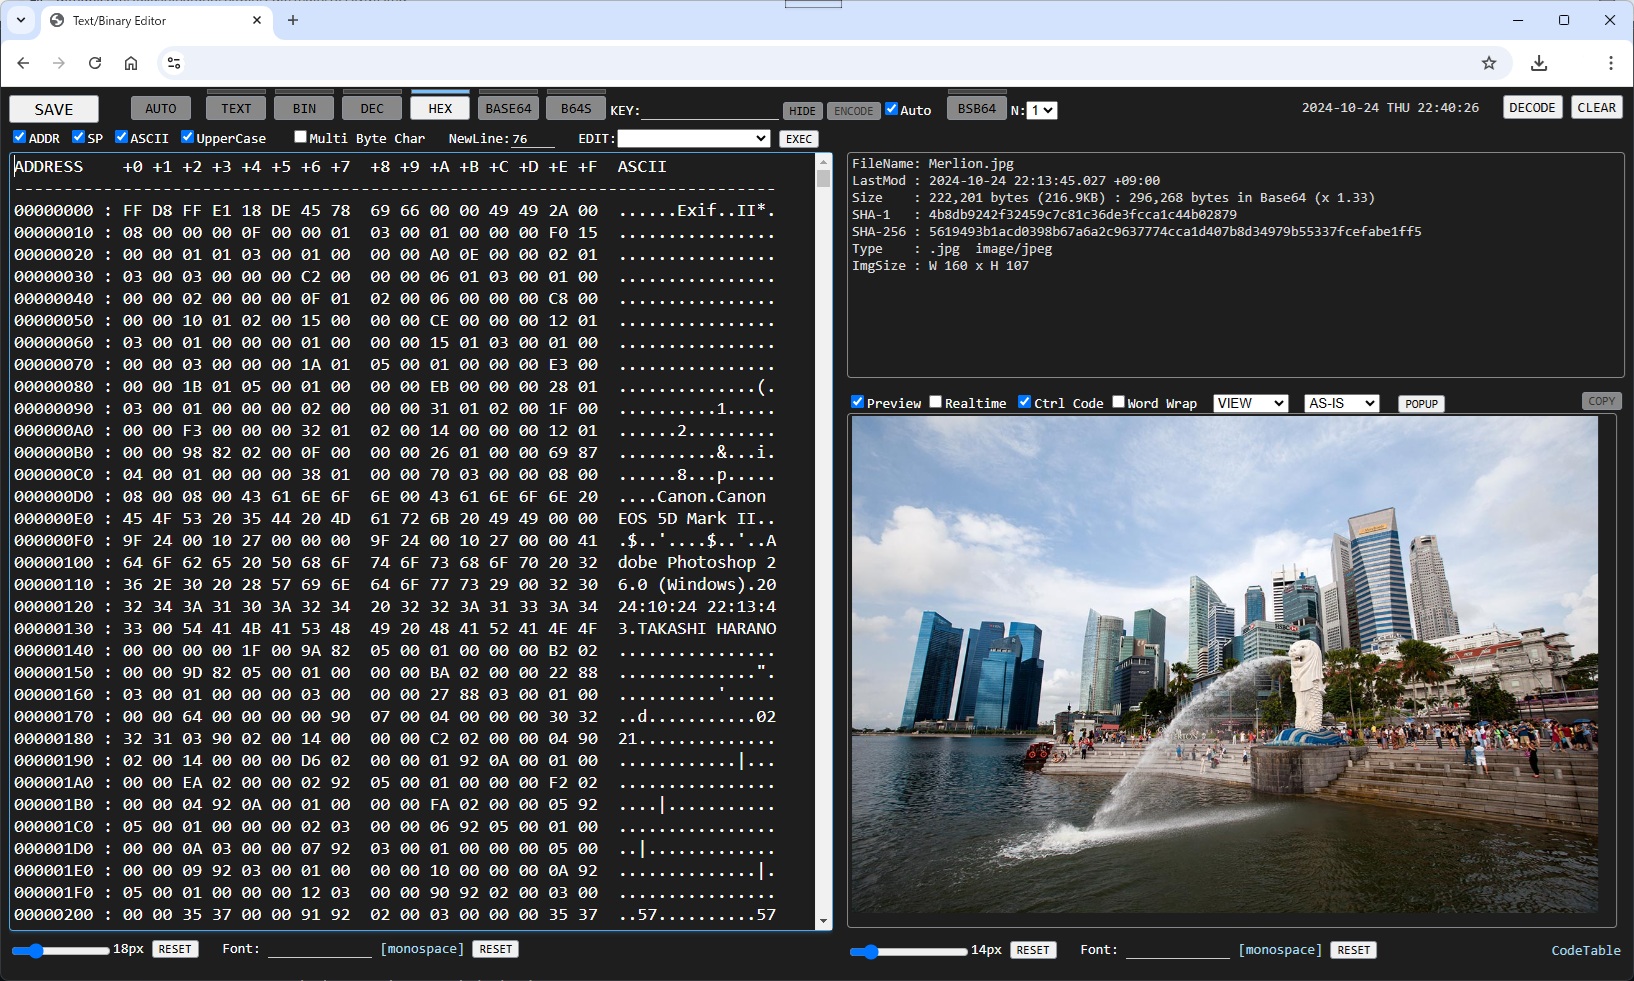Click the hex pane scroll-down arrow

click(823, 921)
